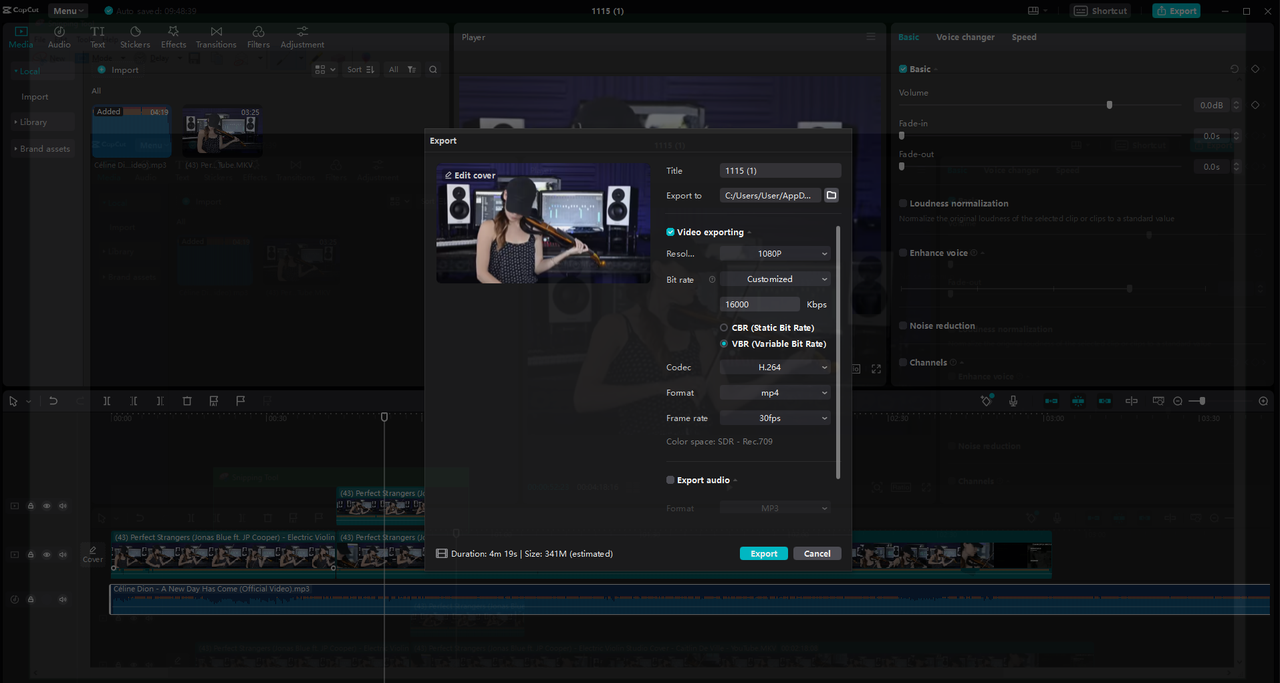Open the Codec H.264 dropdown
Viewport: 1280px width, 683px height.
[775, 367]
